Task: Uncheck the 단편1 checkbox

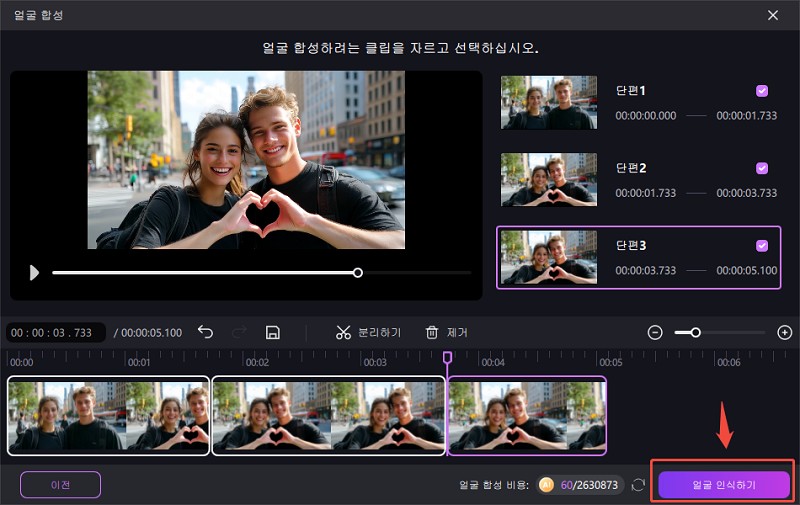Action: (x=762, y=91)
